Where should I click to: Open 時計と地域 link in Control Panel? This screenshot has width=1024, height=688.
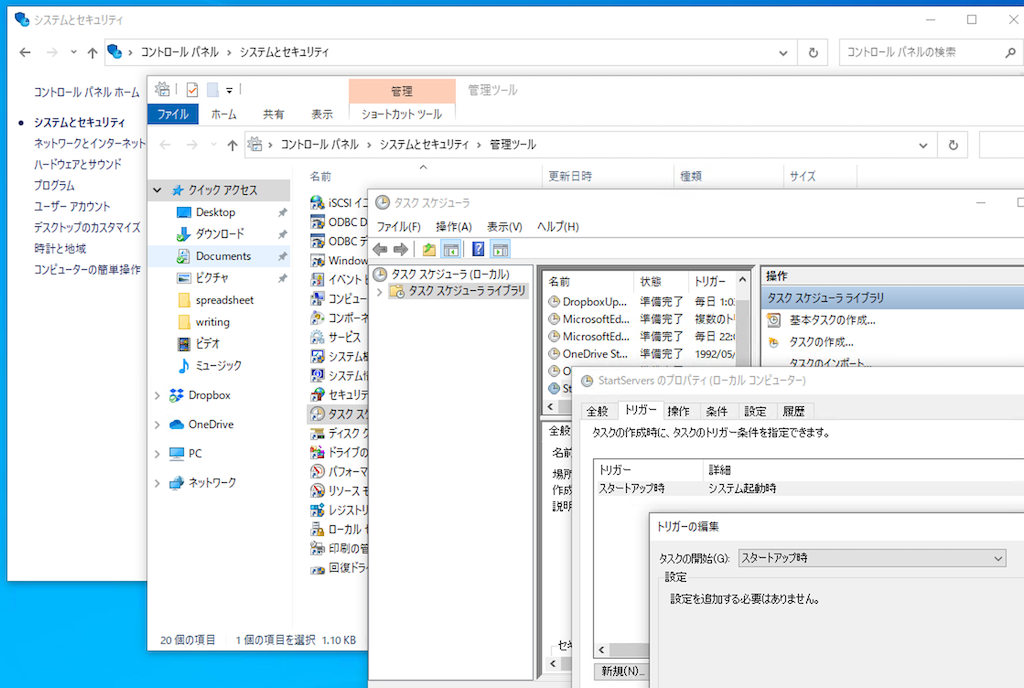[60, 249]
